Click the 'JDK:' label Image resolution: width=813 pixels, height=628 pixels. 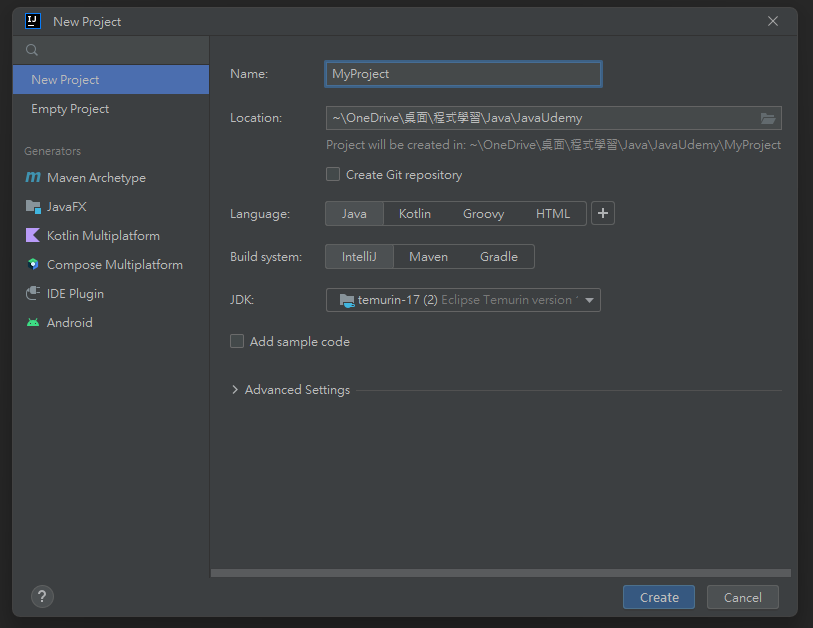click(x=242, y=300)
